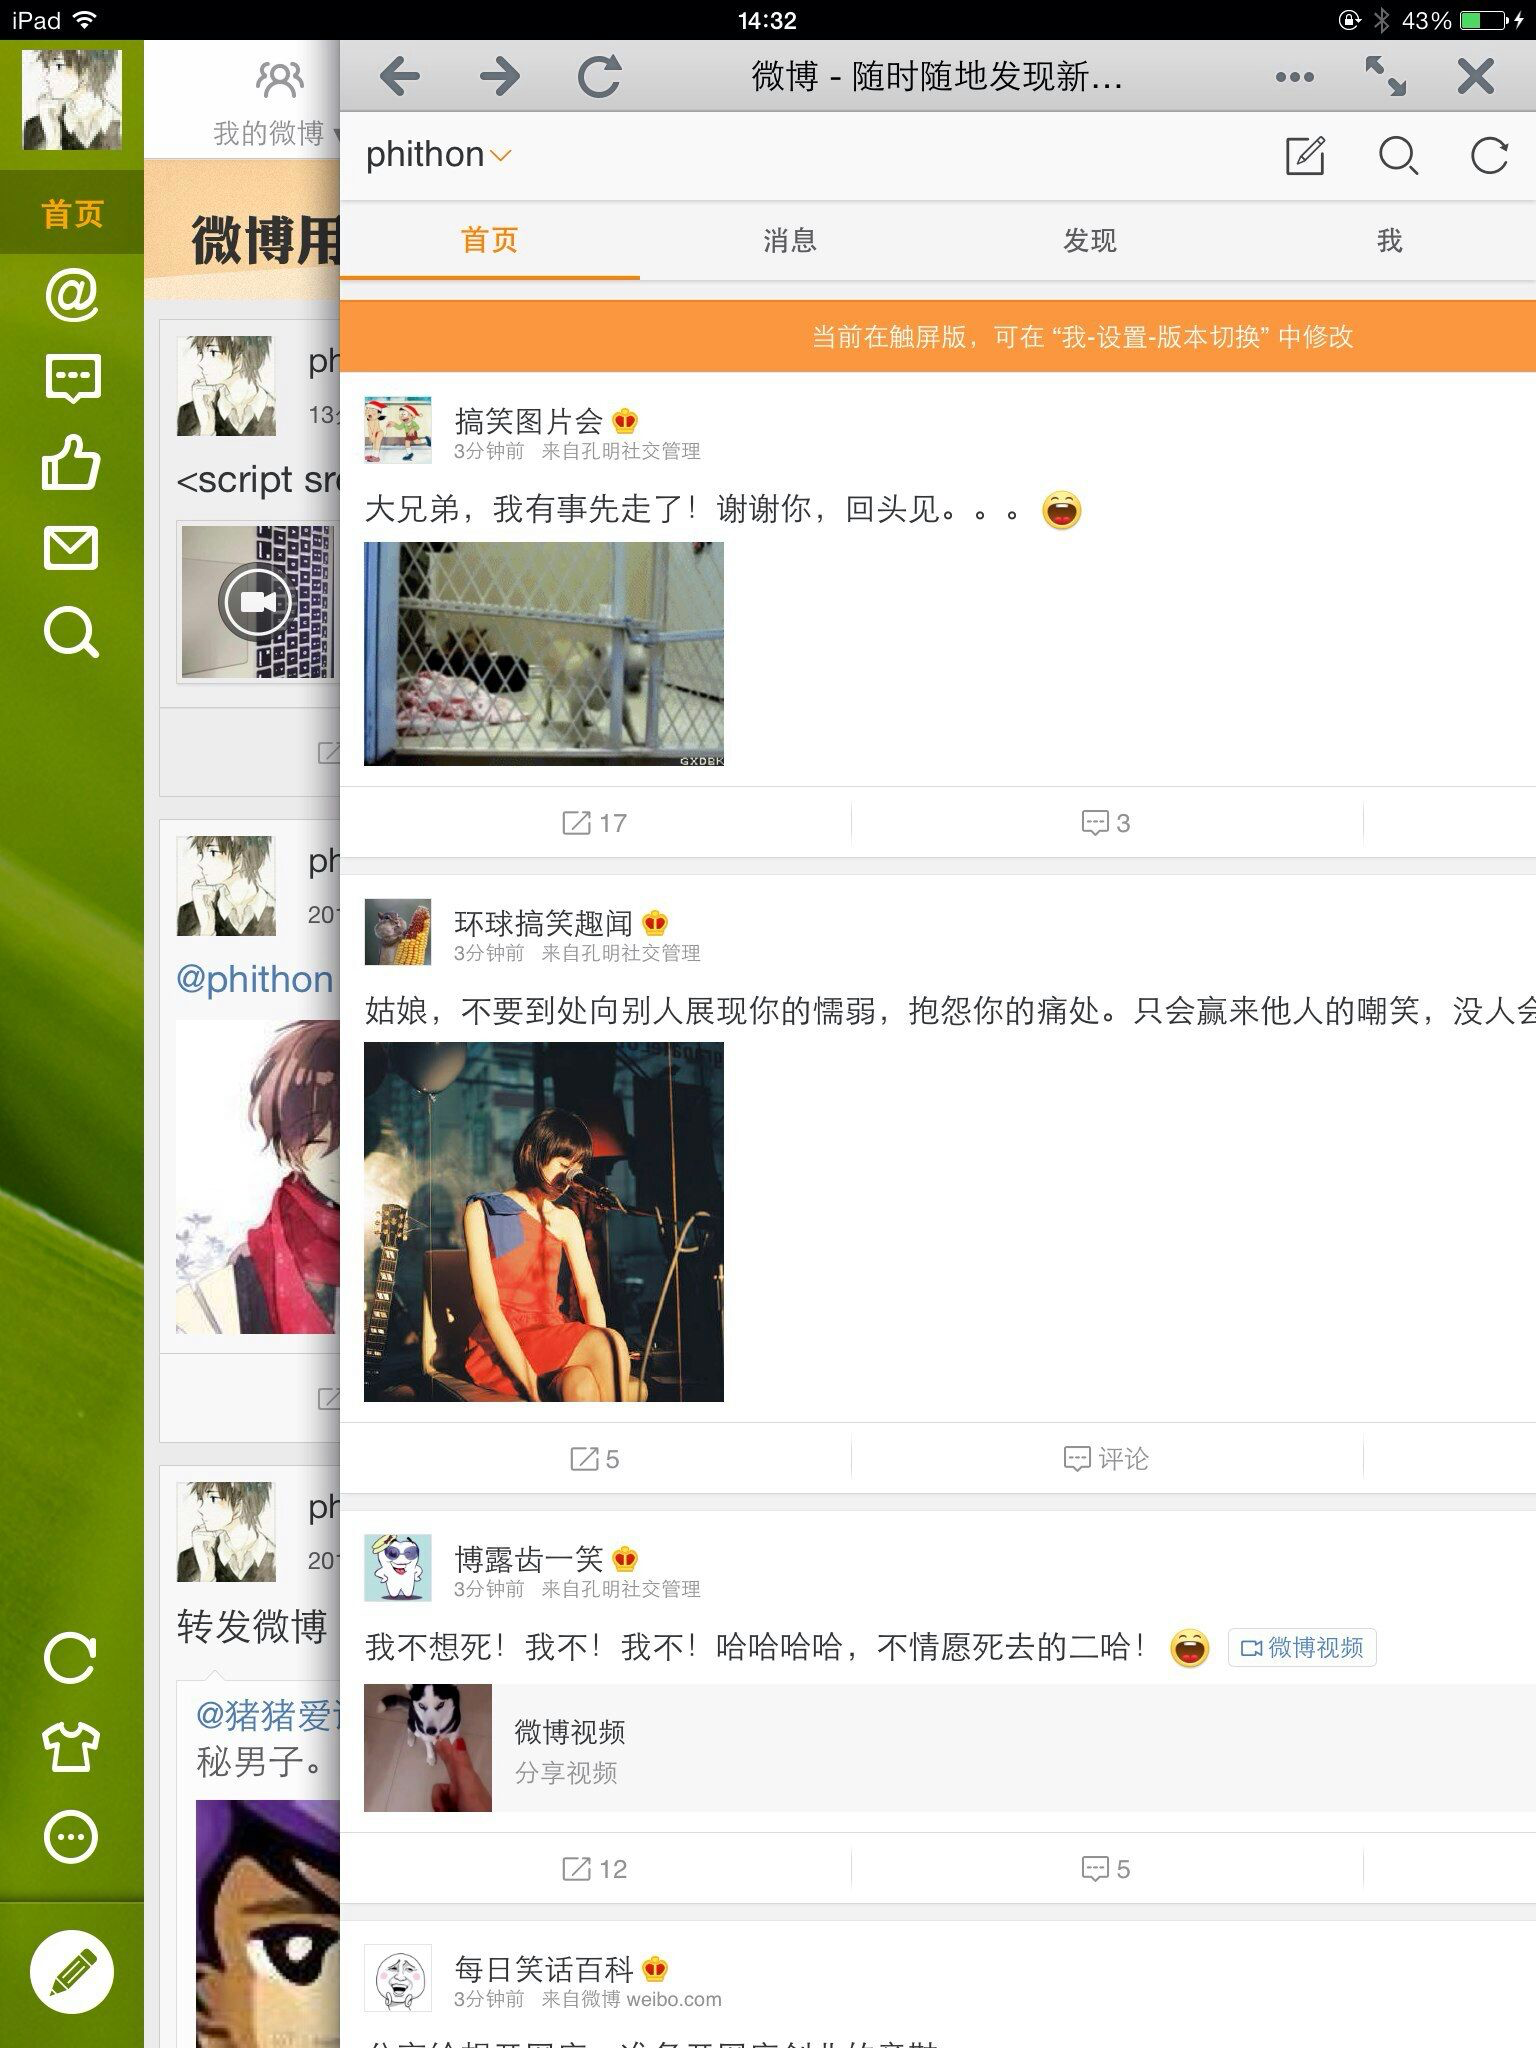Tap the 微博视频 tag link
This screenshot has width=1536, height=2048.
click(x=1302, y=1647)
